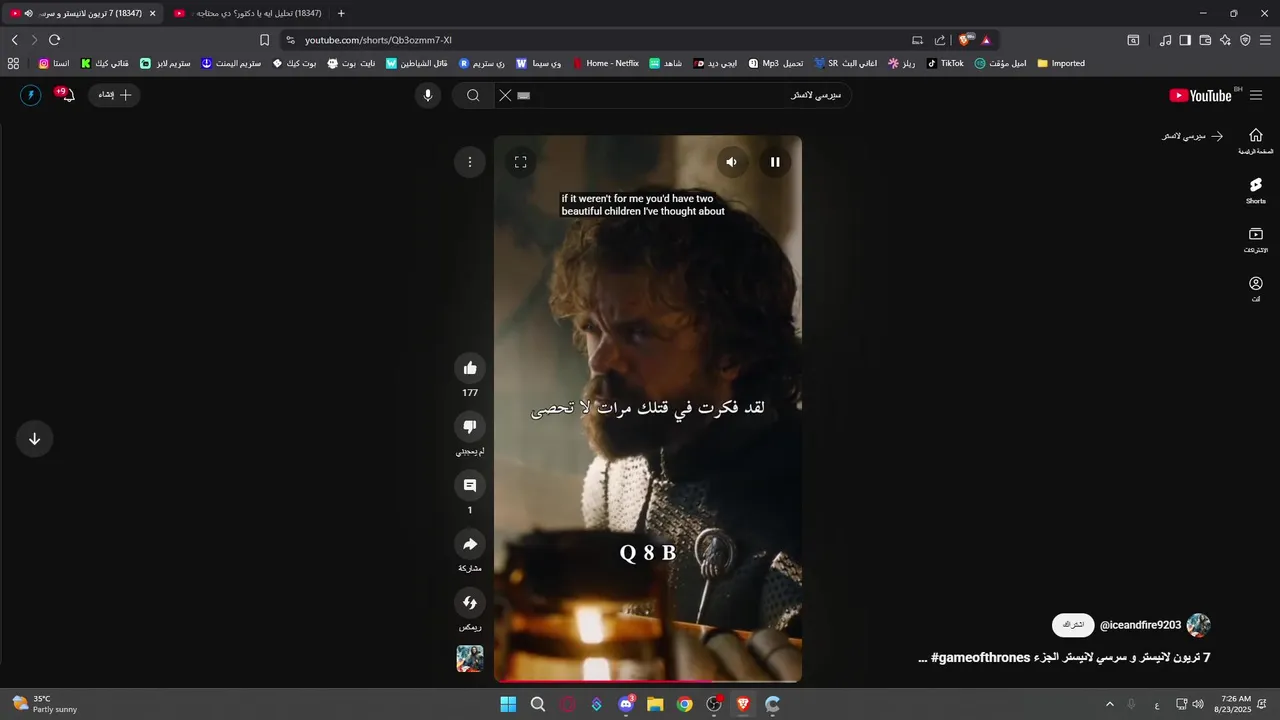
Task: Click the short's red progress bar
Action: (648, 681)
